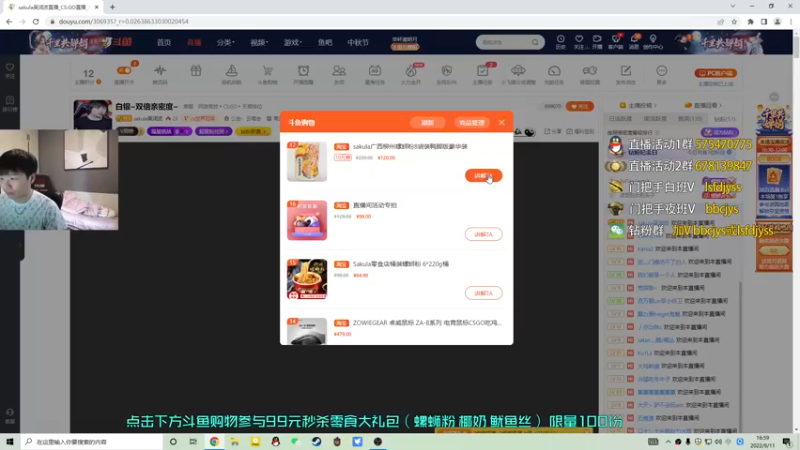Expand the 视频 navigation dropdown
Viewport: 800px width, 450px height.
tap(259, 42)
